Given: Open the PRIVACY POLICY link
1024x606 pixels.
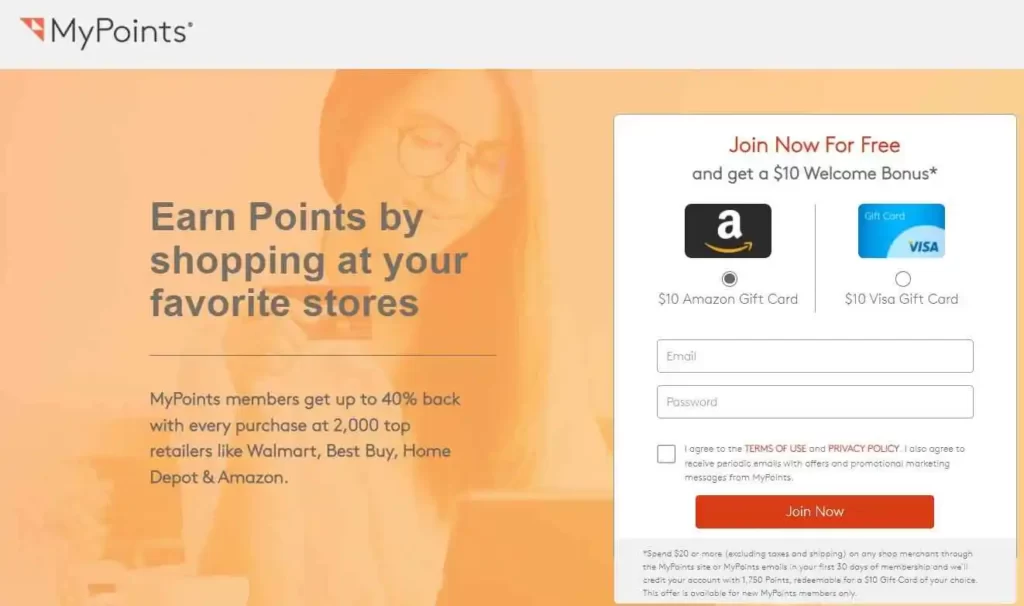Looking at the screenshot, I should pyautogui.click(x=863, y=449).
